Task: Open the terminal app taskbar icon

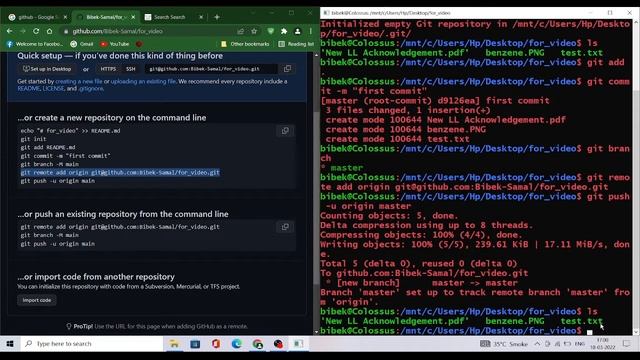Action: [x=299, y=344]
